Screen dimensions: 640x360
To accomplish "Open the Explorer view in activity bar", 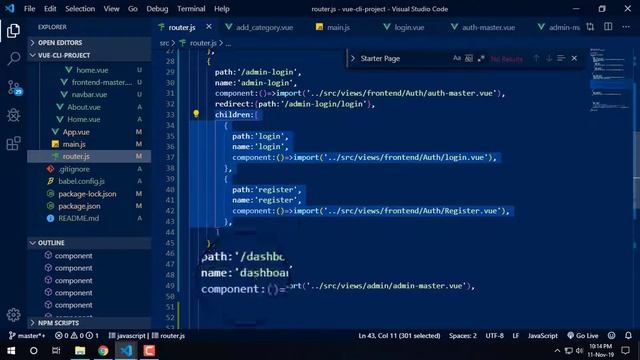I will click(13, 31).
